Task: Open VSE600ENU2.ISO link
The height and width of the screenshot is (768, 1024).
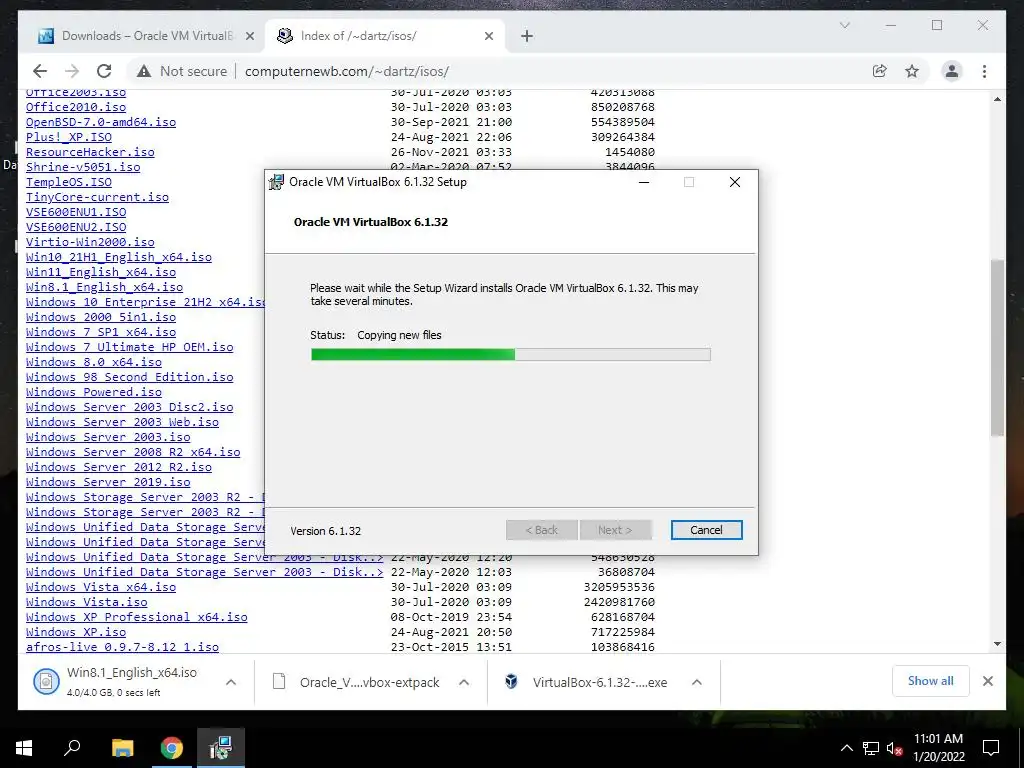Action: 76,227
